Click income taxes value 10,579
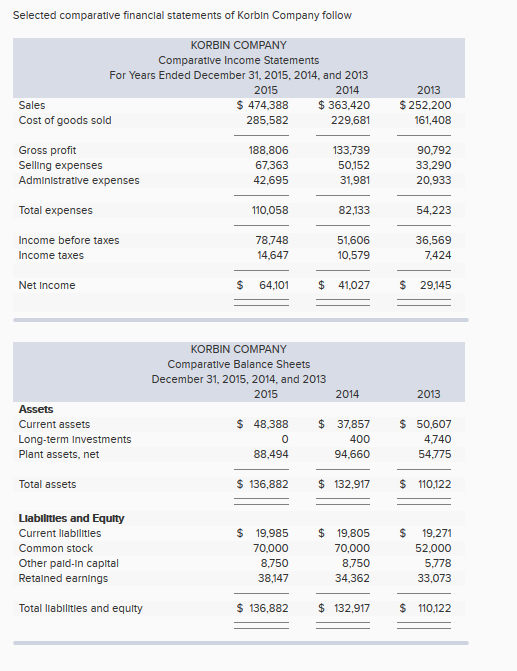The height and width of the screenshot is (671, 517). 354,255
